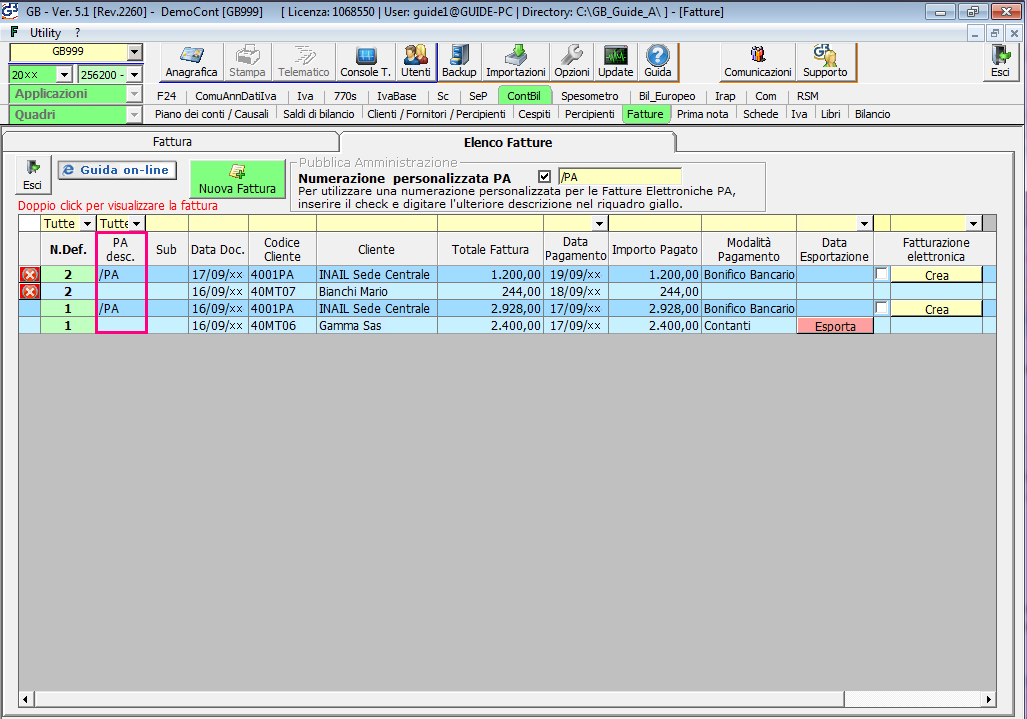Screen dimensions: 1027x719
Task: Open the Tutte filter above N.Def.
Action: tap(87, 223)
